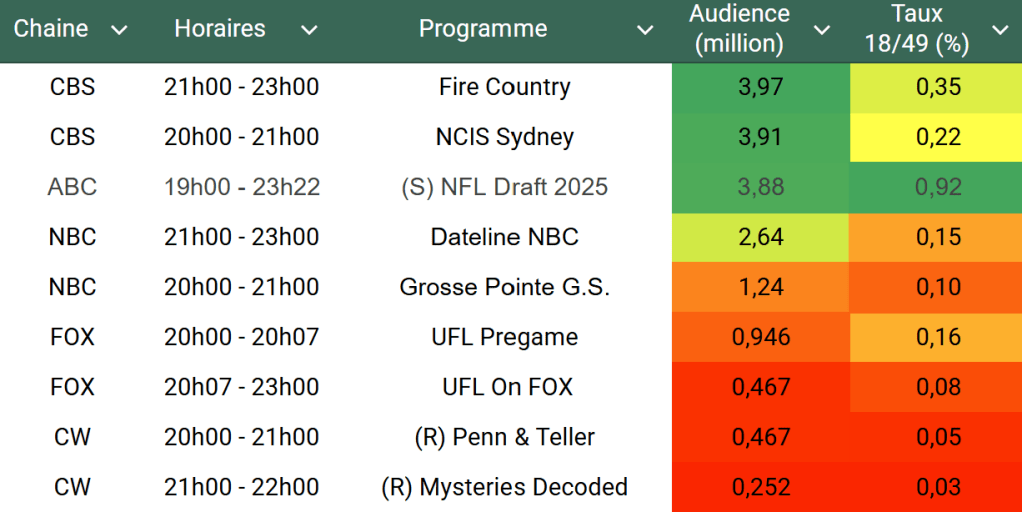Open the Horaires column filter dropdown

309,30
